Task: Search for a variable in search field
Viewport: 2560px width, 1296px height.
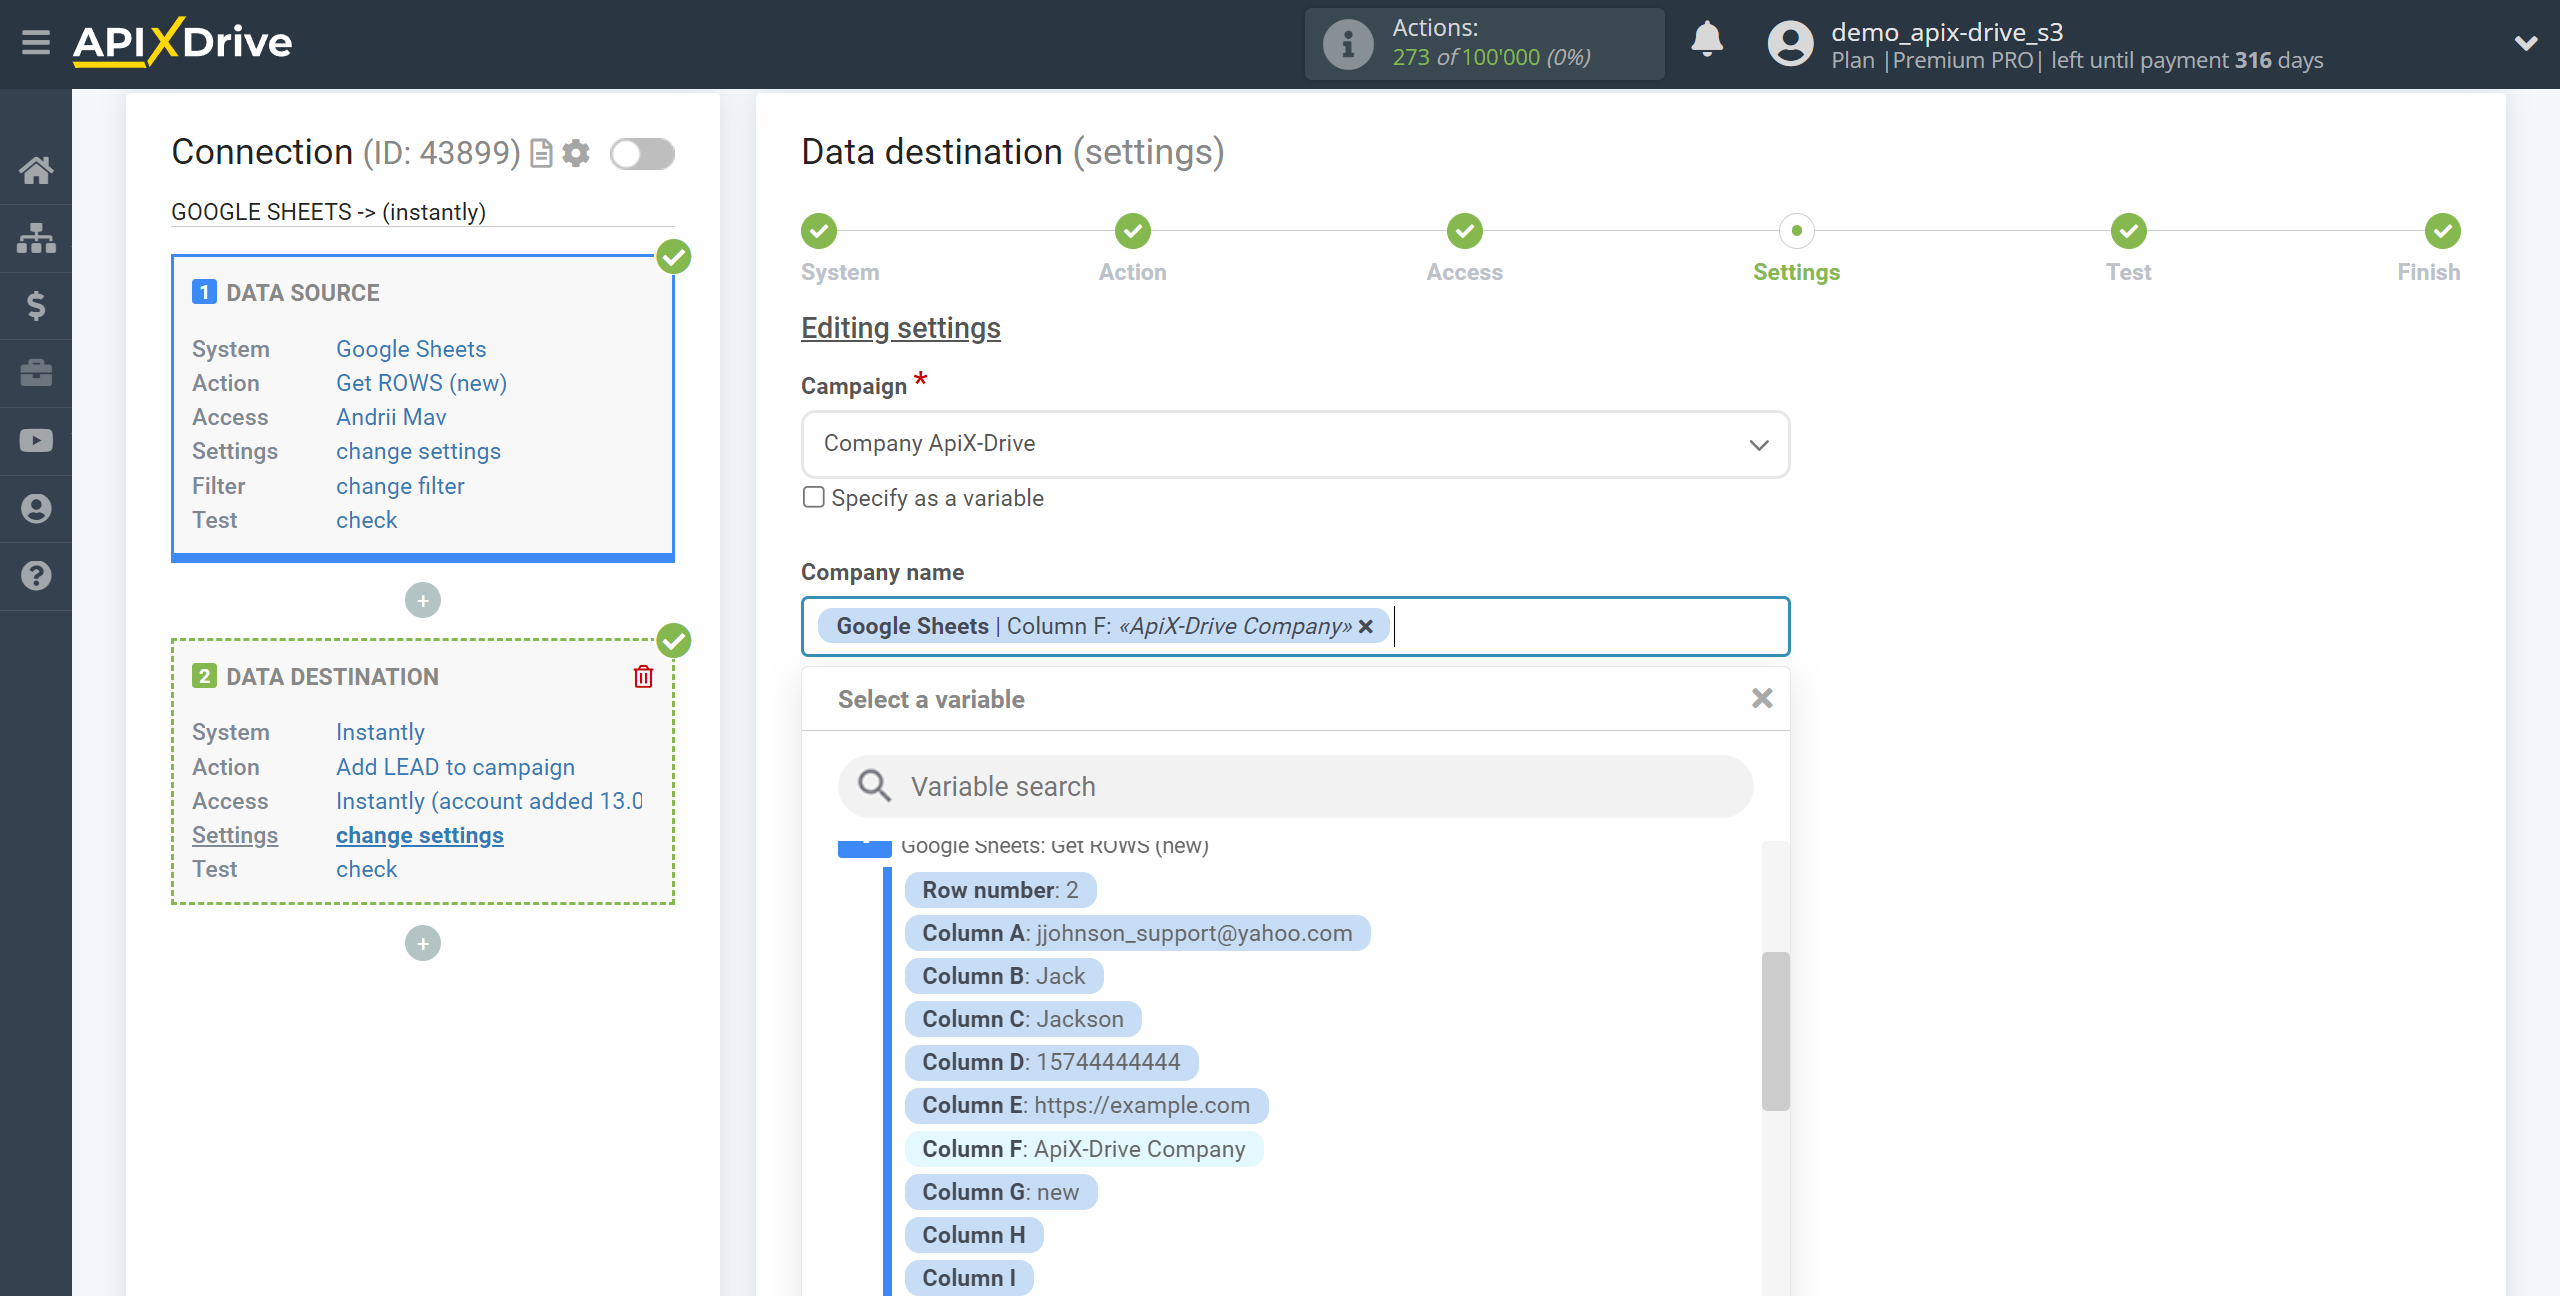Action: coord(1294,785)
